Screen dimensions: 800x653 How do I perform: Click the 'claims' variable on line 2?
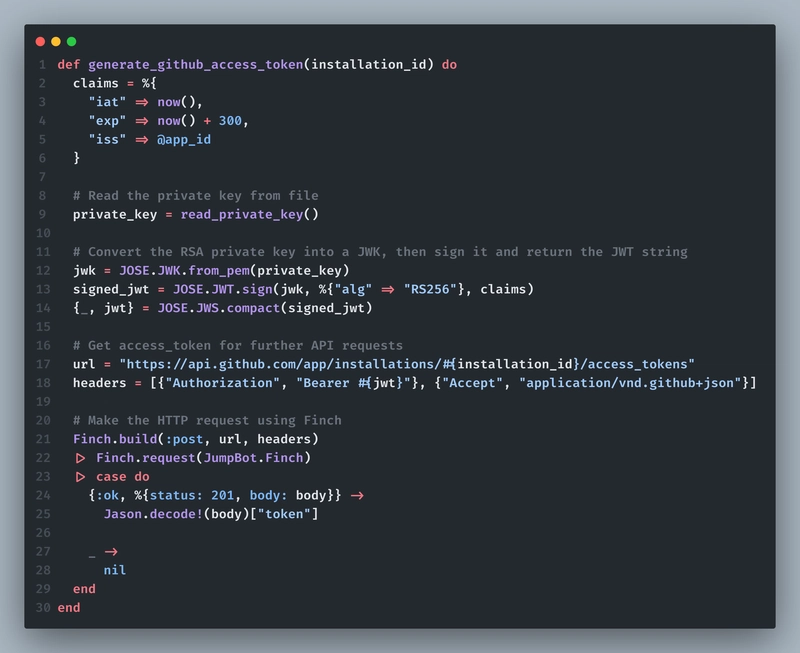[96, 83]
